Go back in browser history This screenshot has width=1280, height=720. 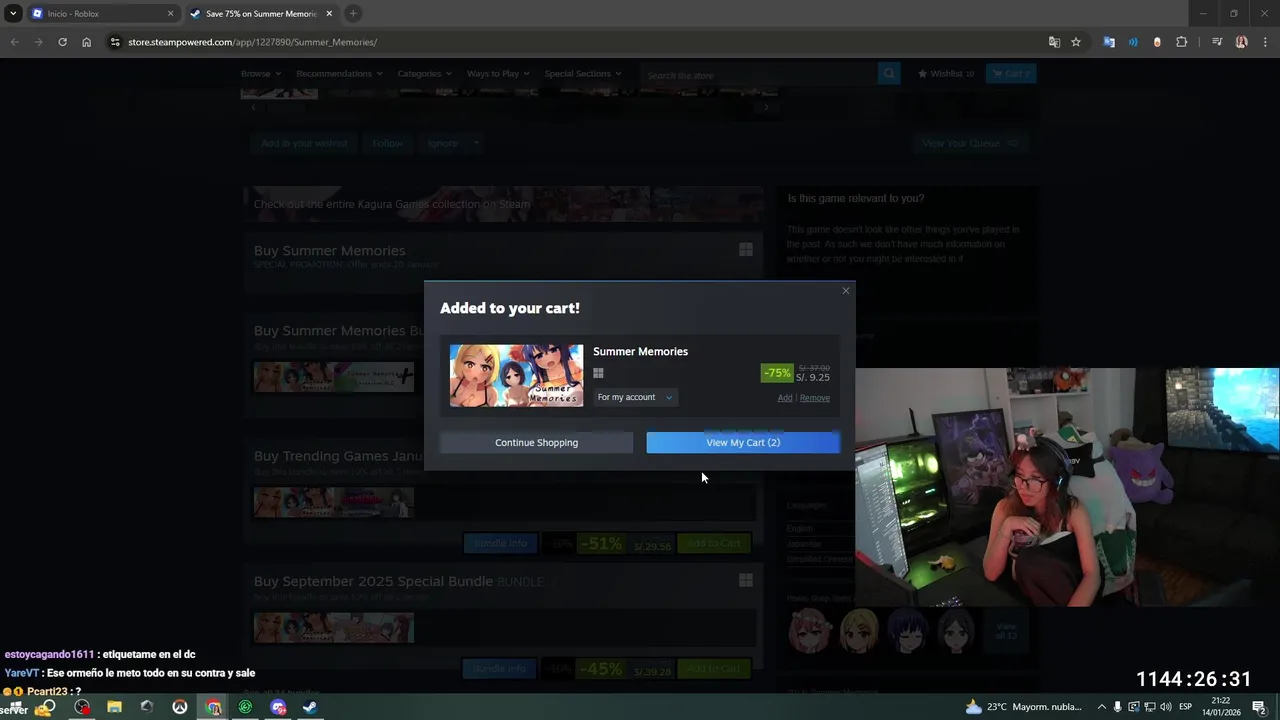[x=15, y=42]
